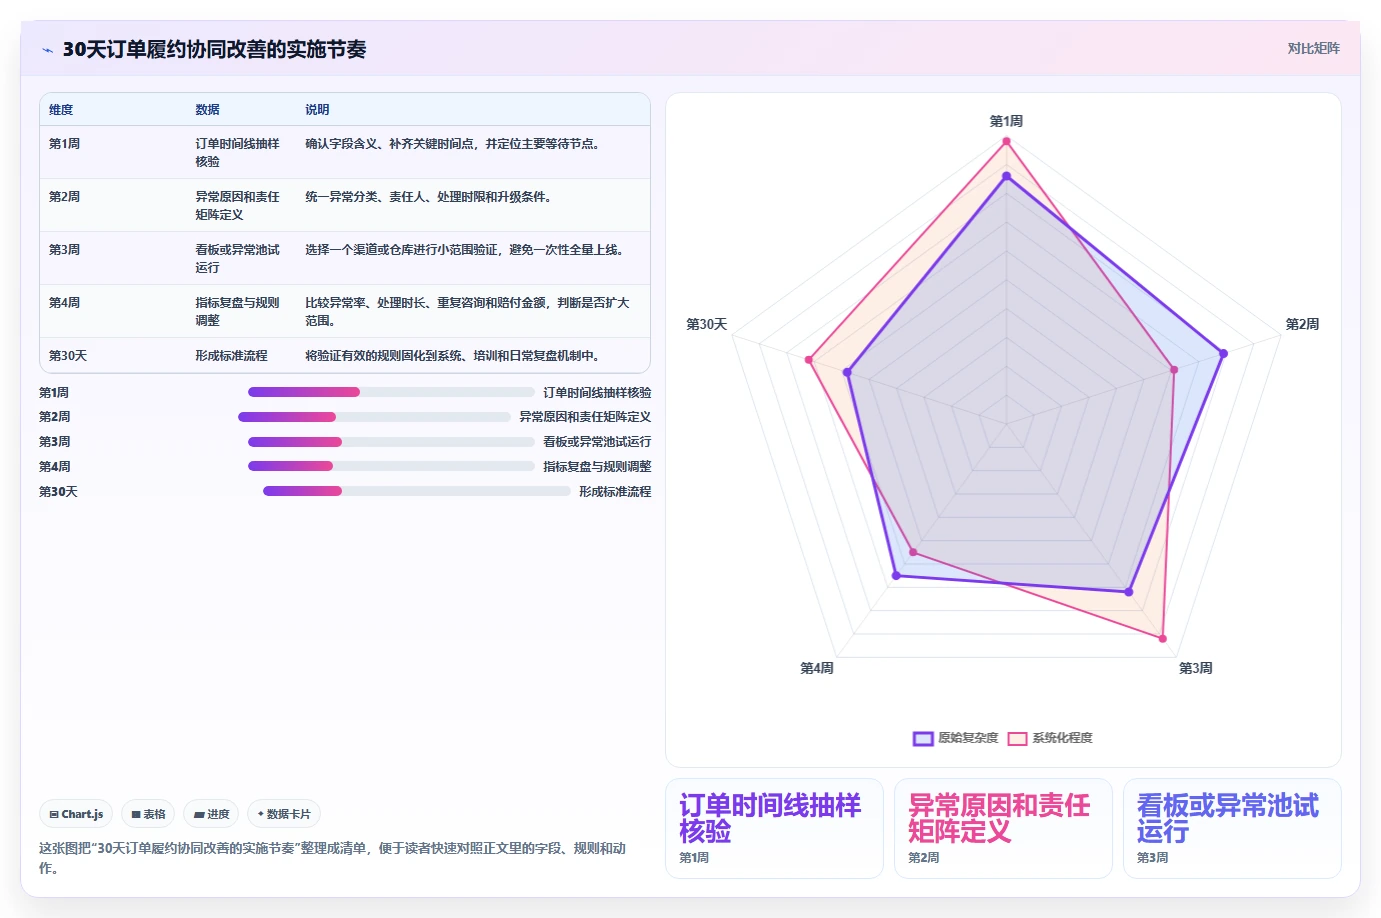Image resolution: width=1381 pixels, height=918 pixels.
Task: Click the page title 30天订单履约协同改善的实施节奏
Action: click(x=214, y=49)
